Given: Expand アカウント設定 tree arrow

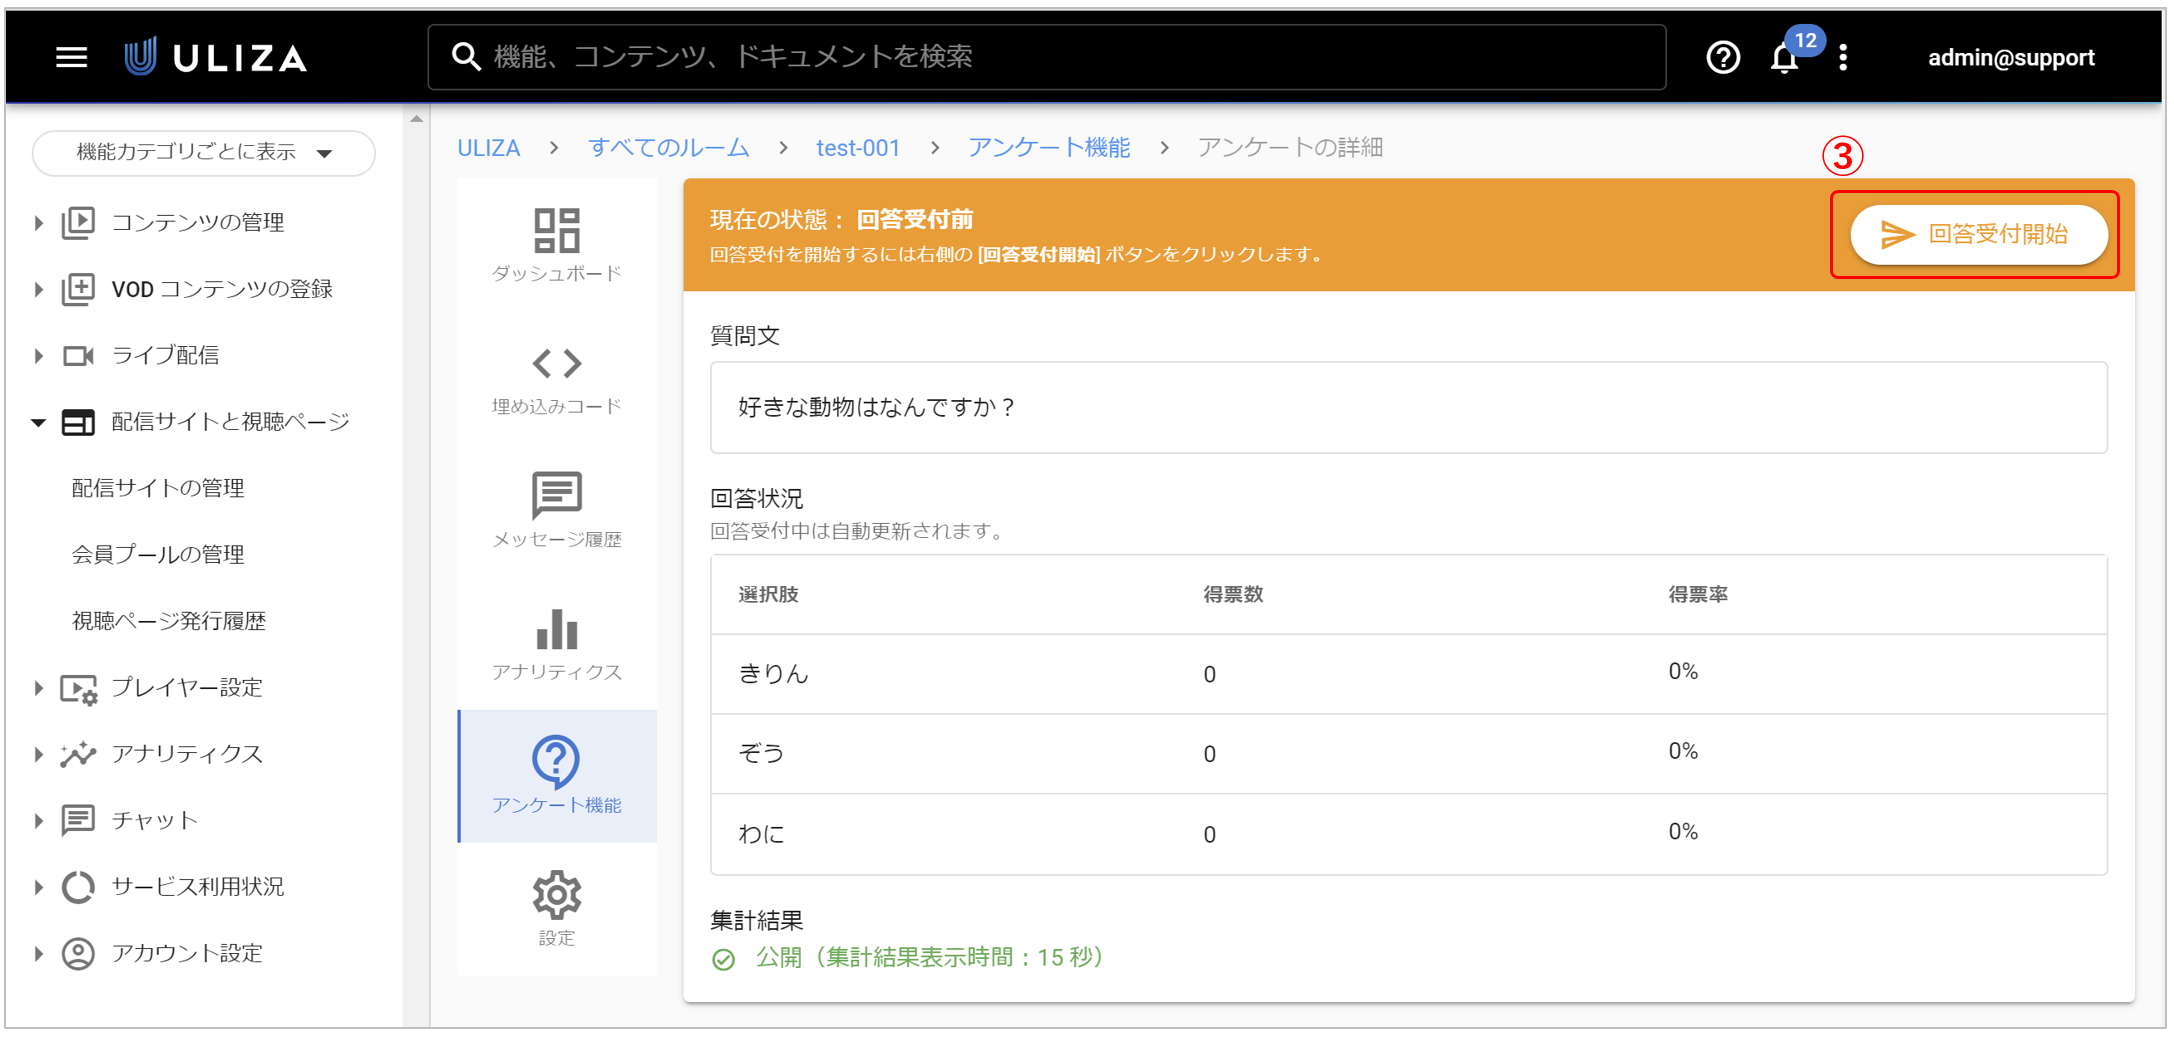Looking at the screenshot, I should [38, 953].
